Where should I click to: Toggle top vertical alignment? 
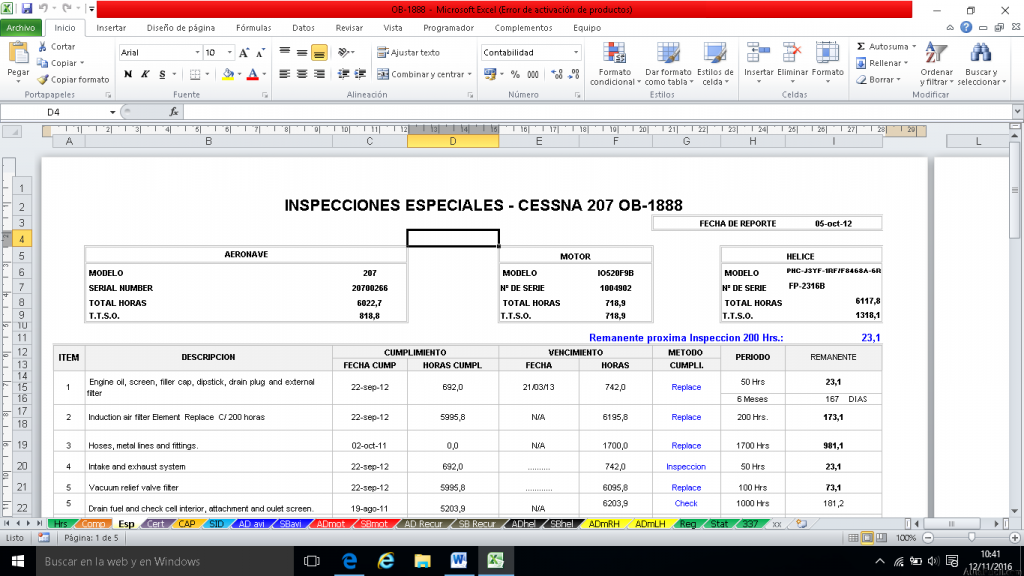pos(284,53)
